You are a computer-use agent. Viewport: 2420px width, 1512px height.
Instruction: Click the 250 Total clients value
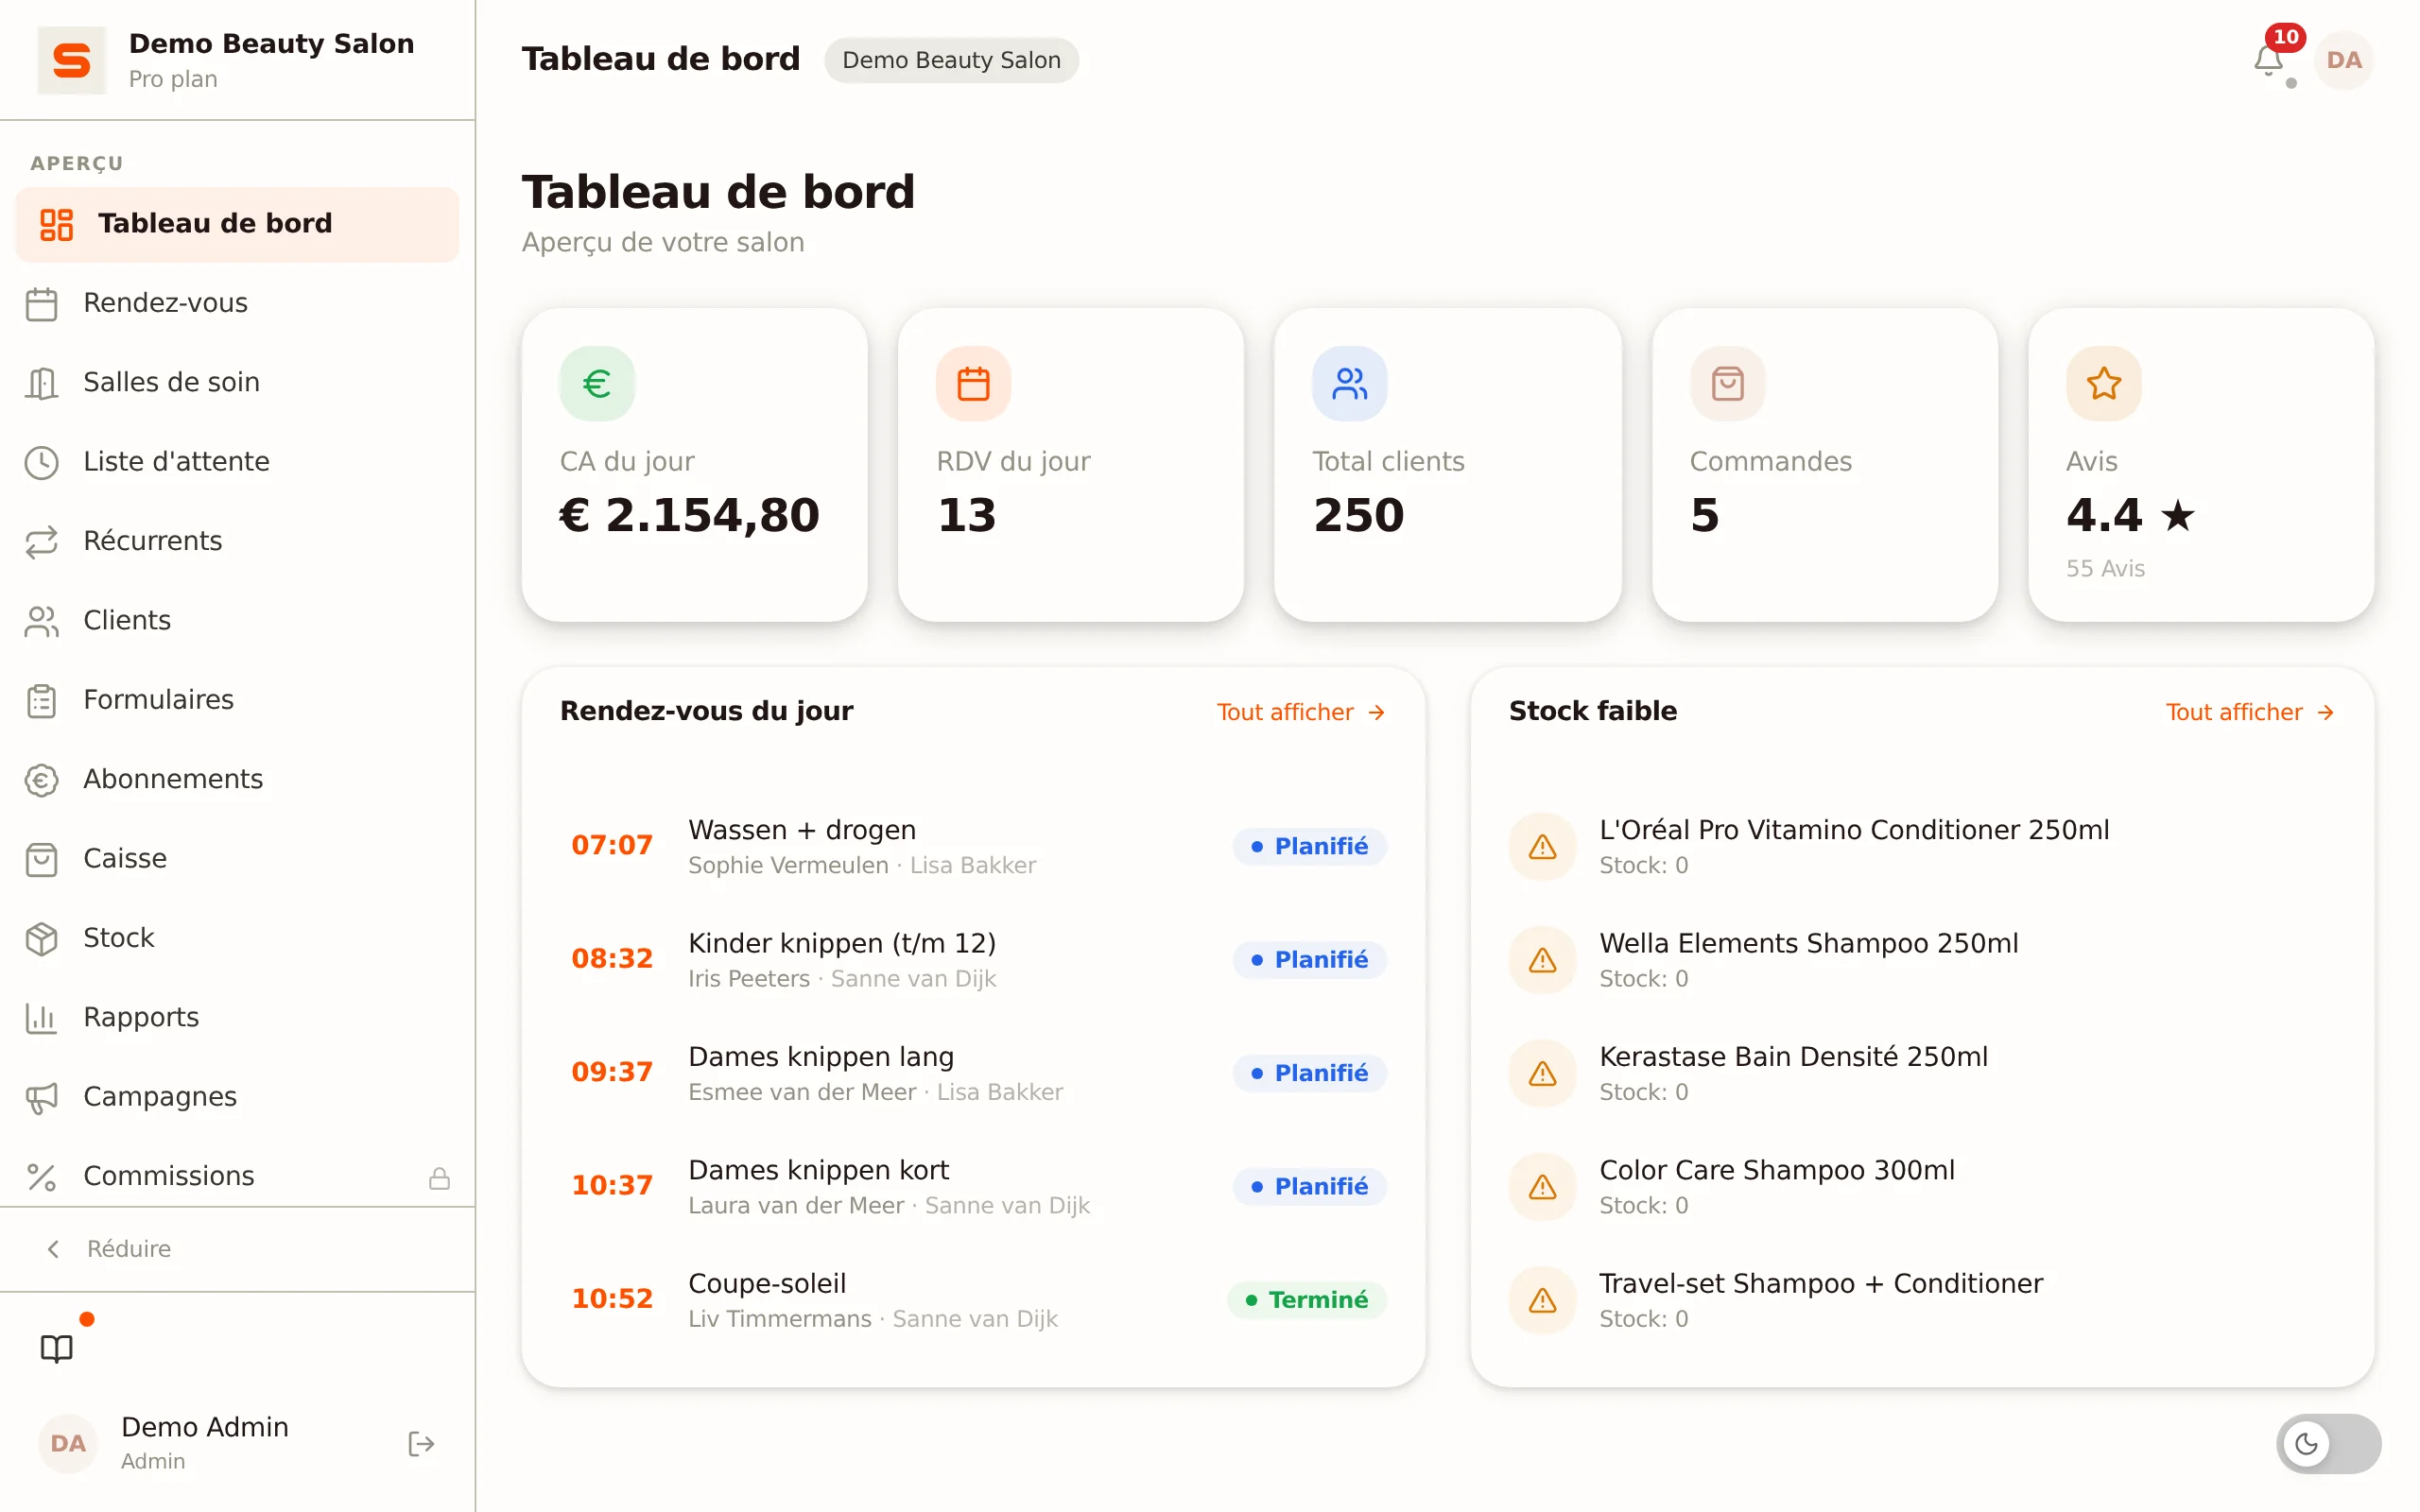(1358, 516)
